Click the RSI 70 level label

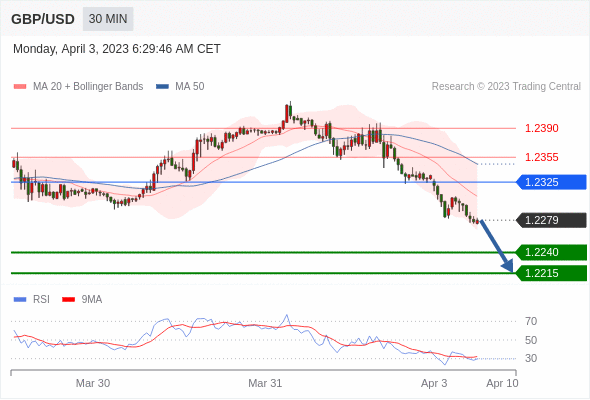531,321
